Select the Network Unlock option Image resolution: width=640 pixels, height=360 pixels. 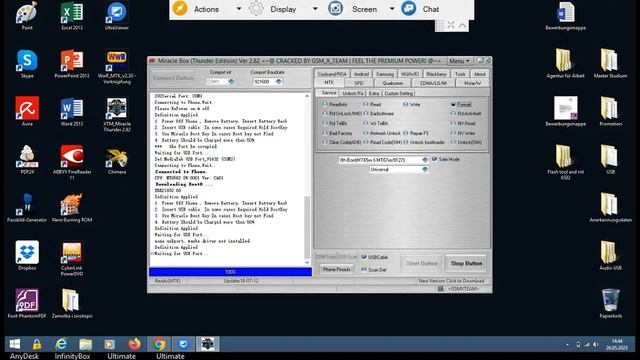coord(382,133)
